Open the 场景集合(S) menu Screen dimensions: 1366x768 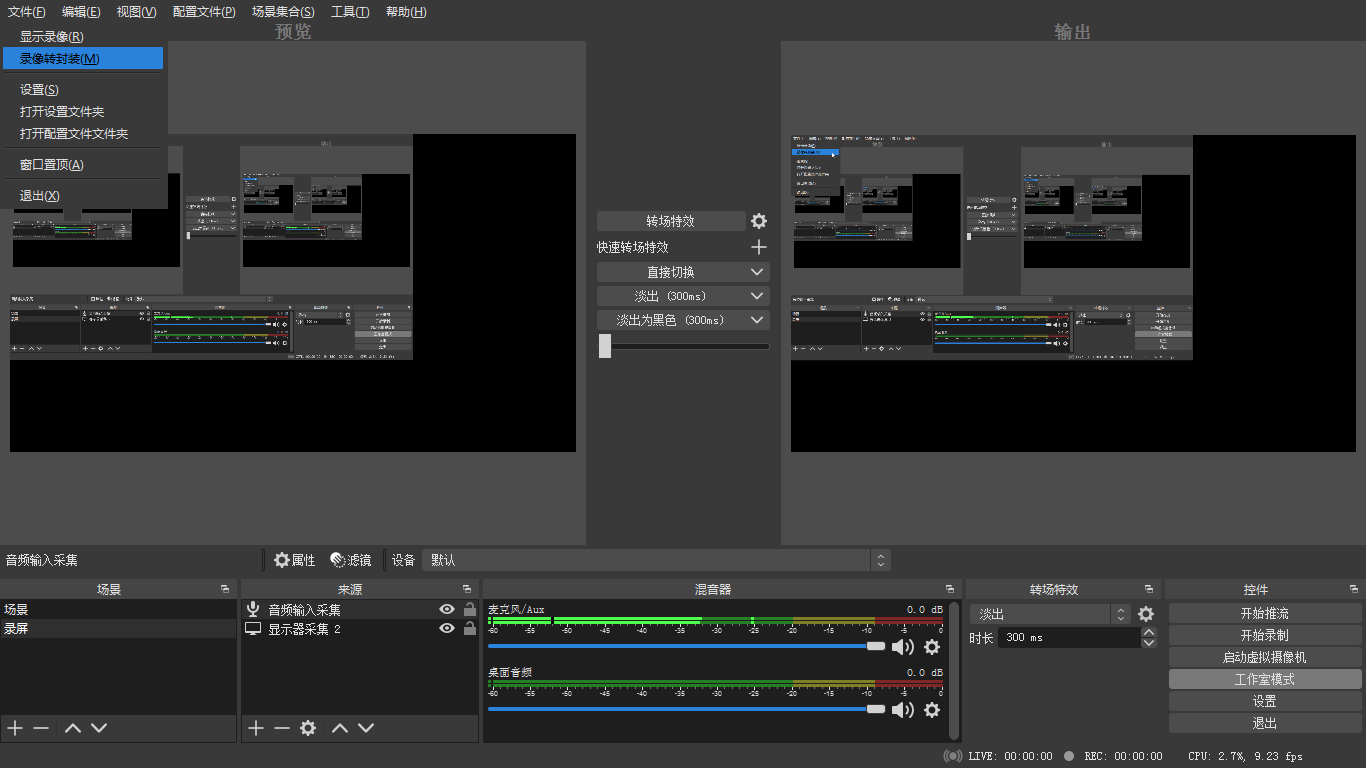coord(283,12)
